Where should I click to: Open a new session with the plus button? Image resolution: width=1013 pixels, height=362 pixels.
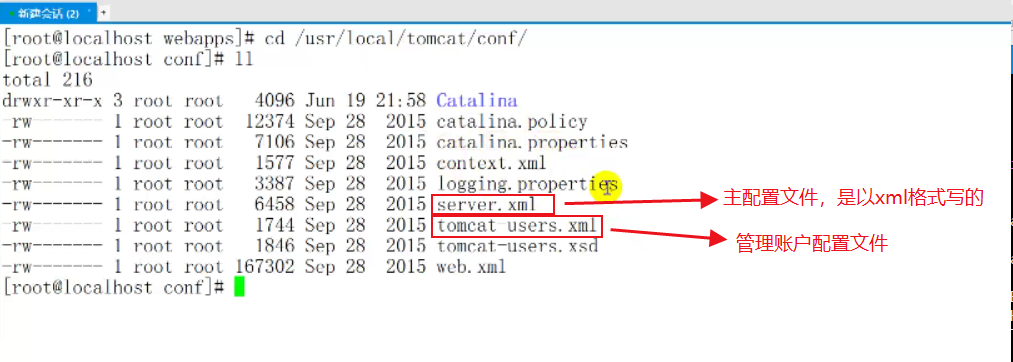tap(103, 12)
